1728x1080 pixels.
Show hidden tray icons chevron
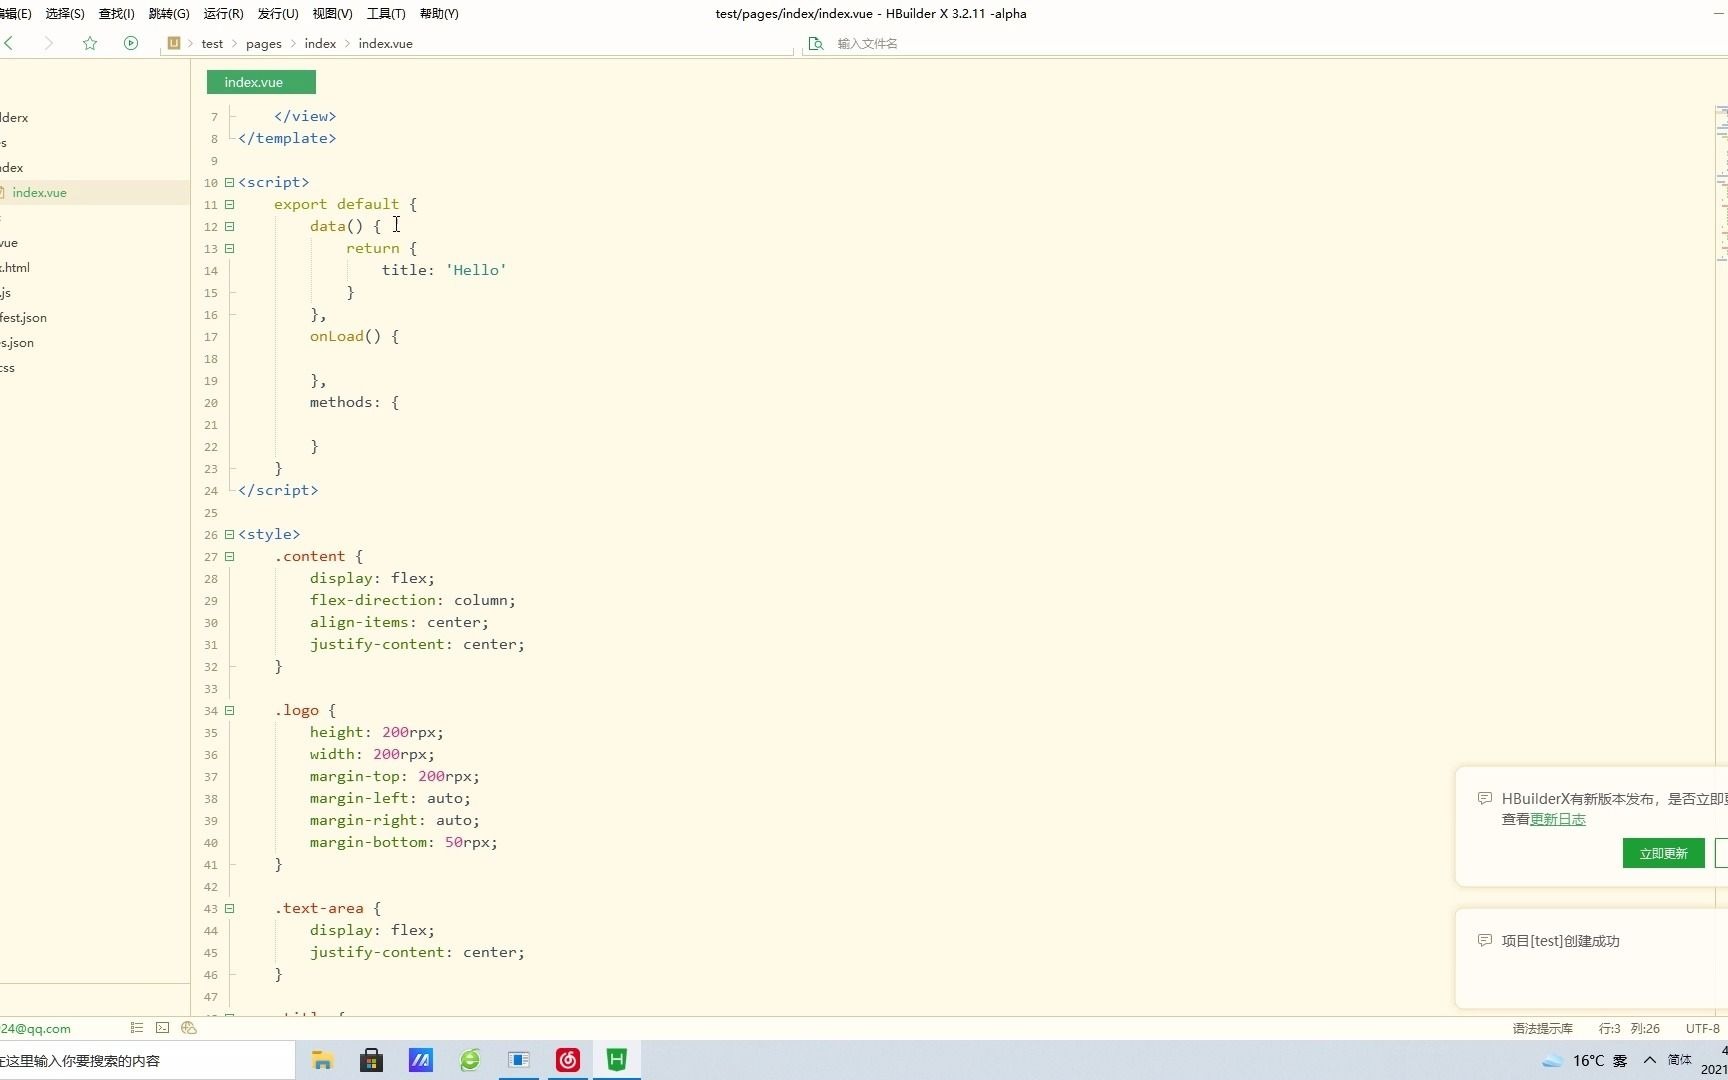point(1650,1060)
